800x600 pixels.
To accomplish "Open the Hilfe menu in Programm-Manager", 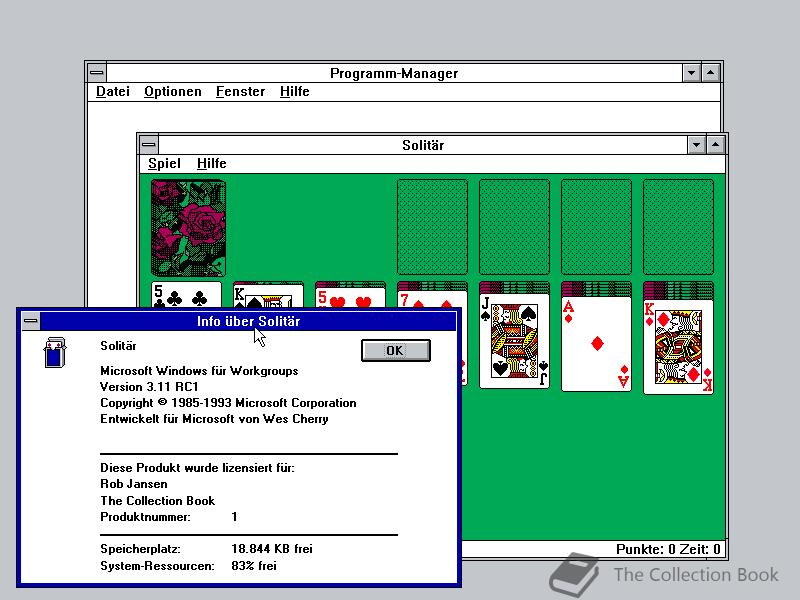I will 294,92.
